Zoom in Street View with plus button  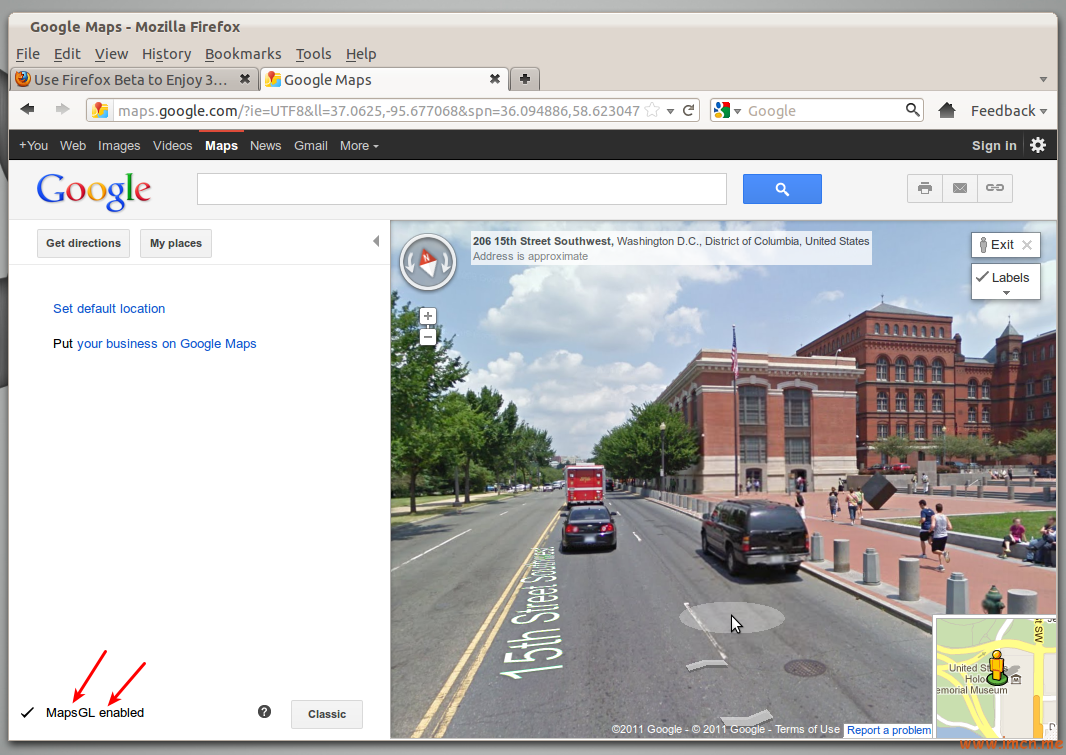[x=428, y=316]
